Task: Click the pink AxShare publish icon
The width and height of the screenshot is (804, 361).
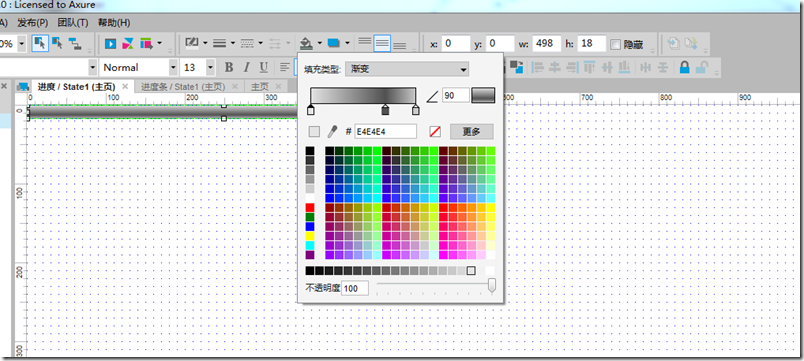Action: [128, 44]
